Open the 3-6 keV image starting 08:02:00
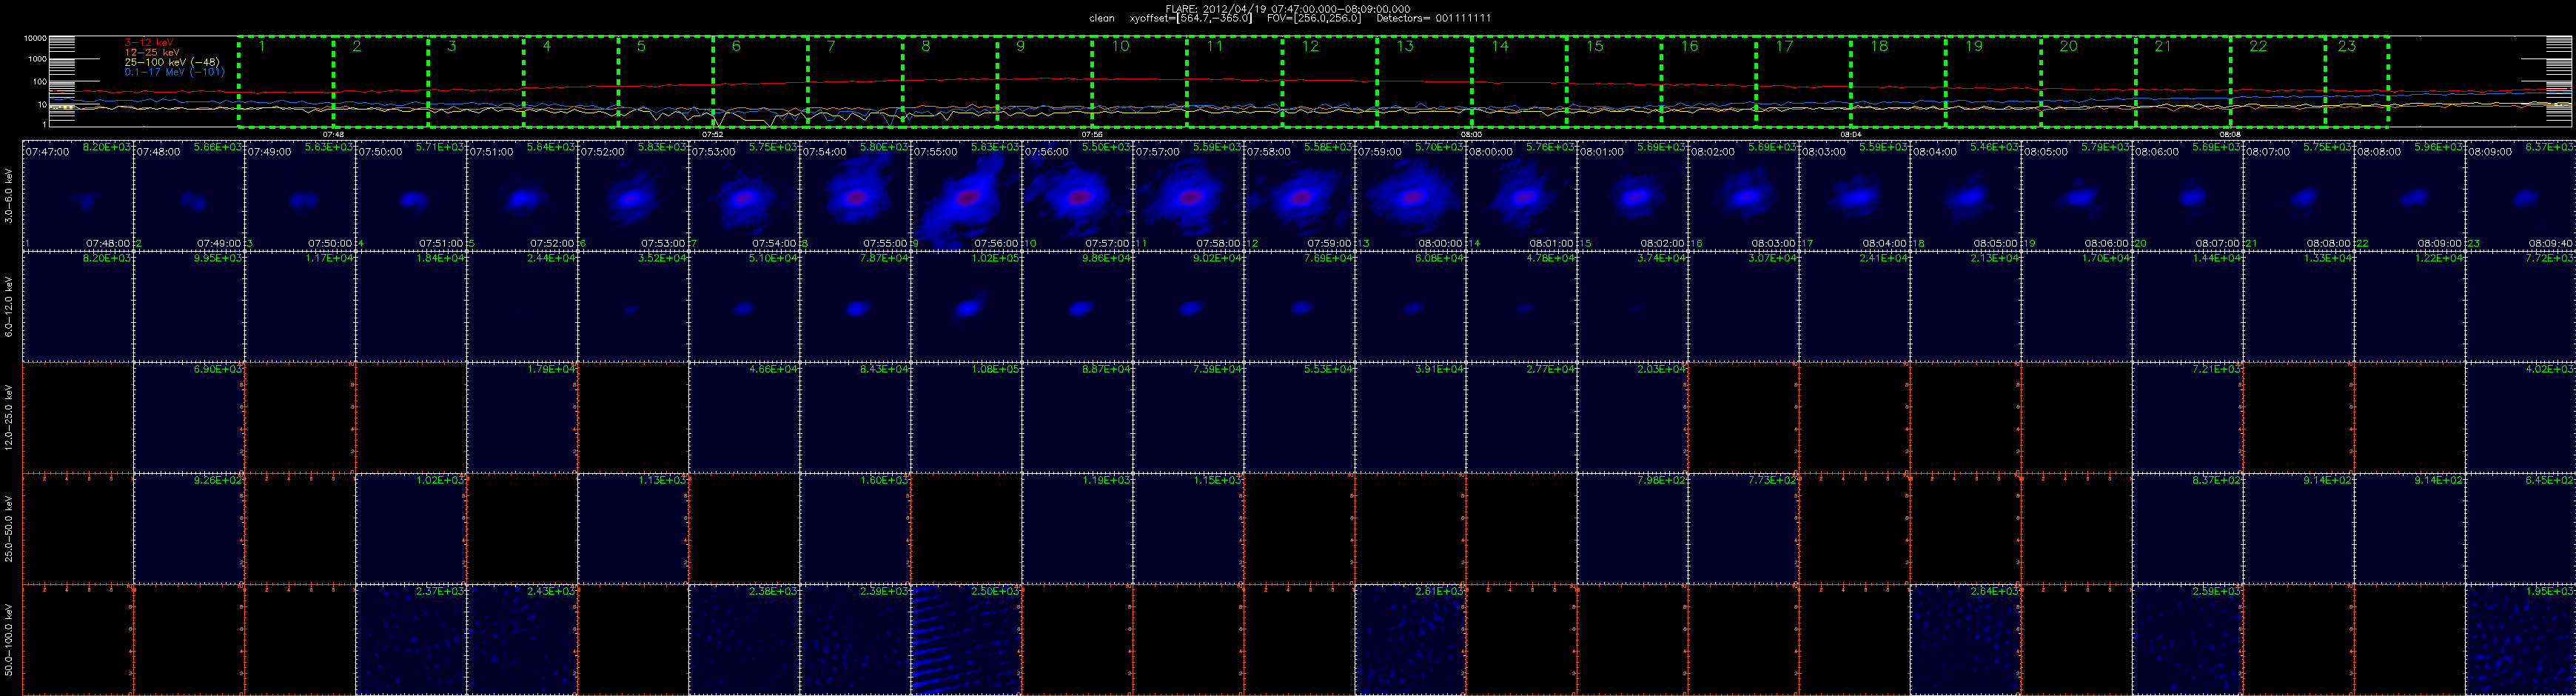The width and height of the screenshot is (2576, 696). click(x=1743, y=195)
